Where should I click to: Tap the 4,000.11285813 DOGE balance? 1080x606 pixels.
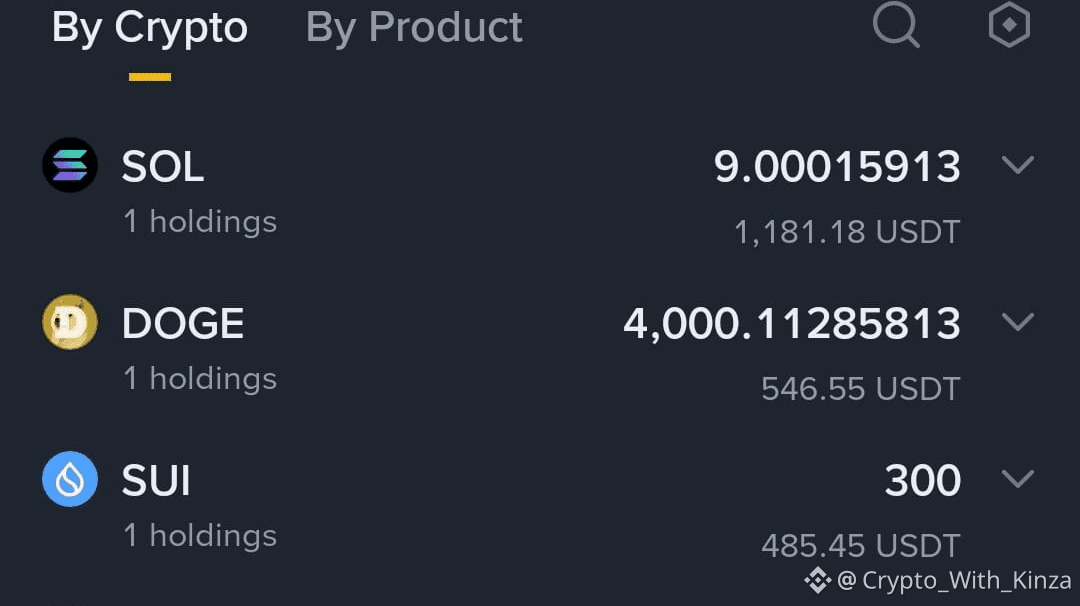792,324
